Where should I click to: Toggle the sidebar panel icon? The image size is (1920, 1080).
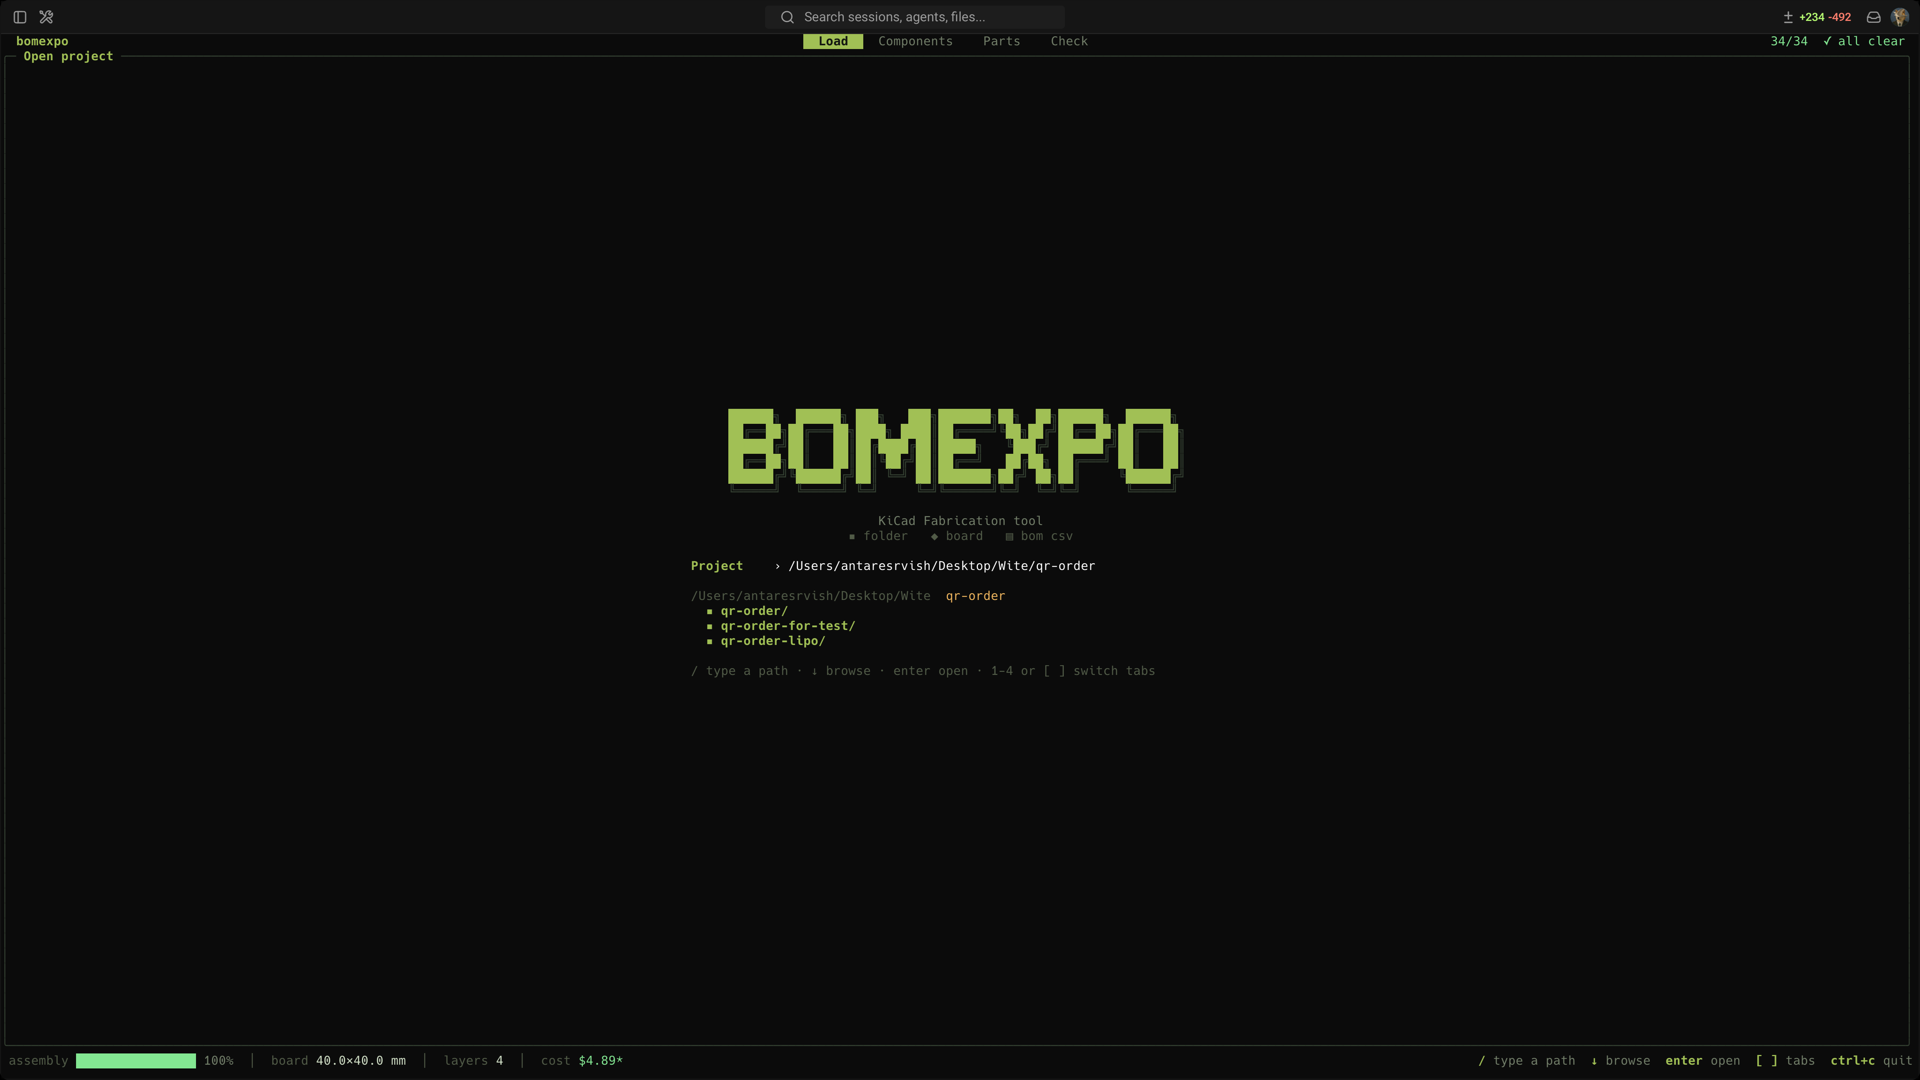(x=20, y=17)
